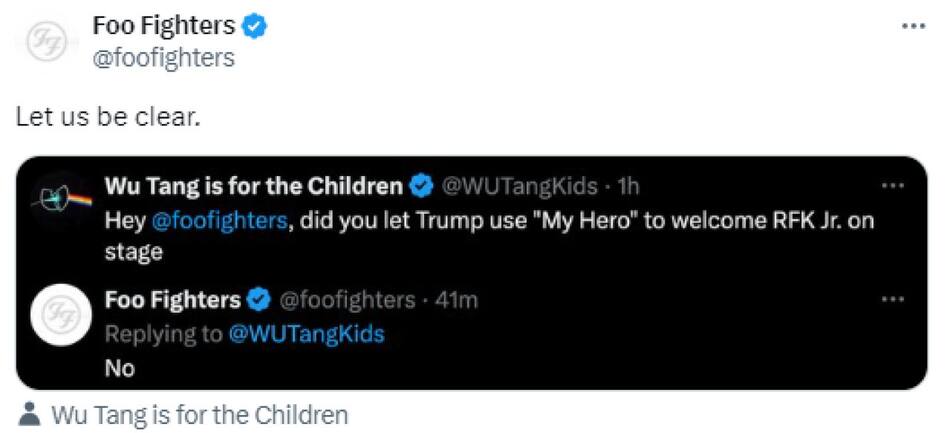Click the @foofighters handle under the header name

(x=163, y=58)
